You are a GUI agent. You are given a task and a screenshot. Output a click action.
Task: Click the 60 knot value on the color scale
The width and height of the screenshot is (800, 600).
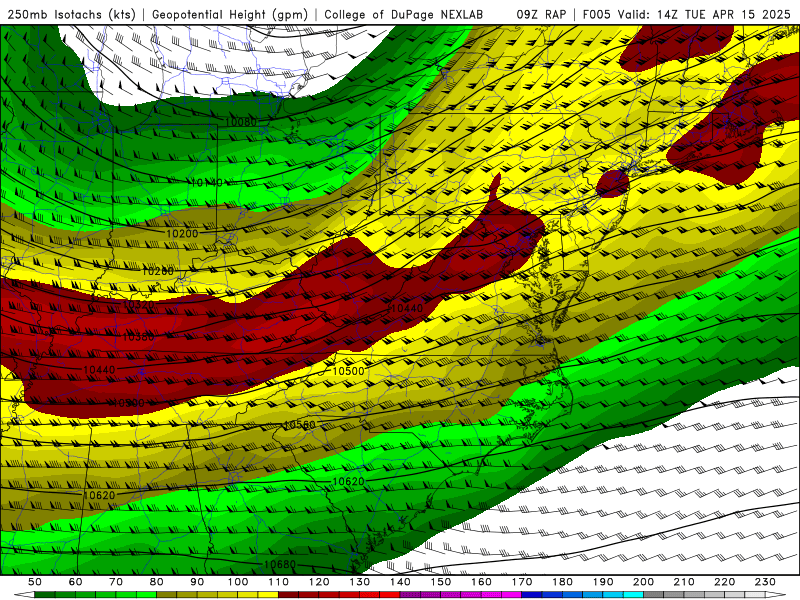pos(75,582)
